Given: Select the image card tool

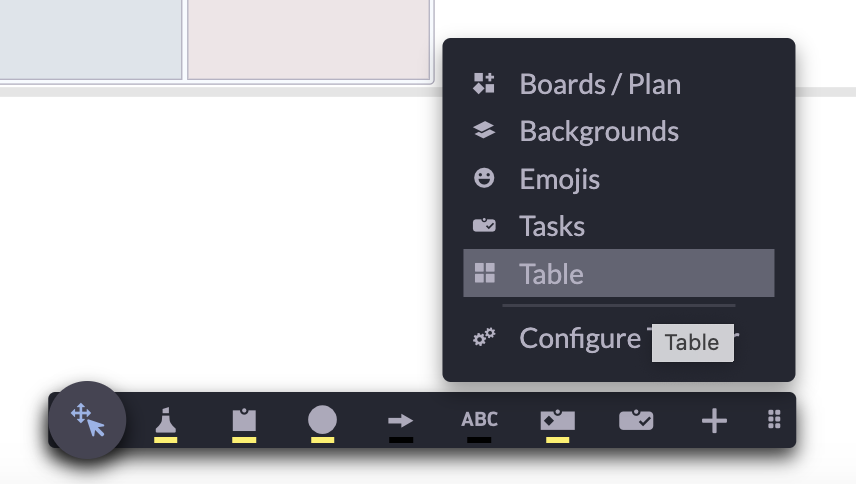Looking at the screenshot, I should click(x=557, y=419).
